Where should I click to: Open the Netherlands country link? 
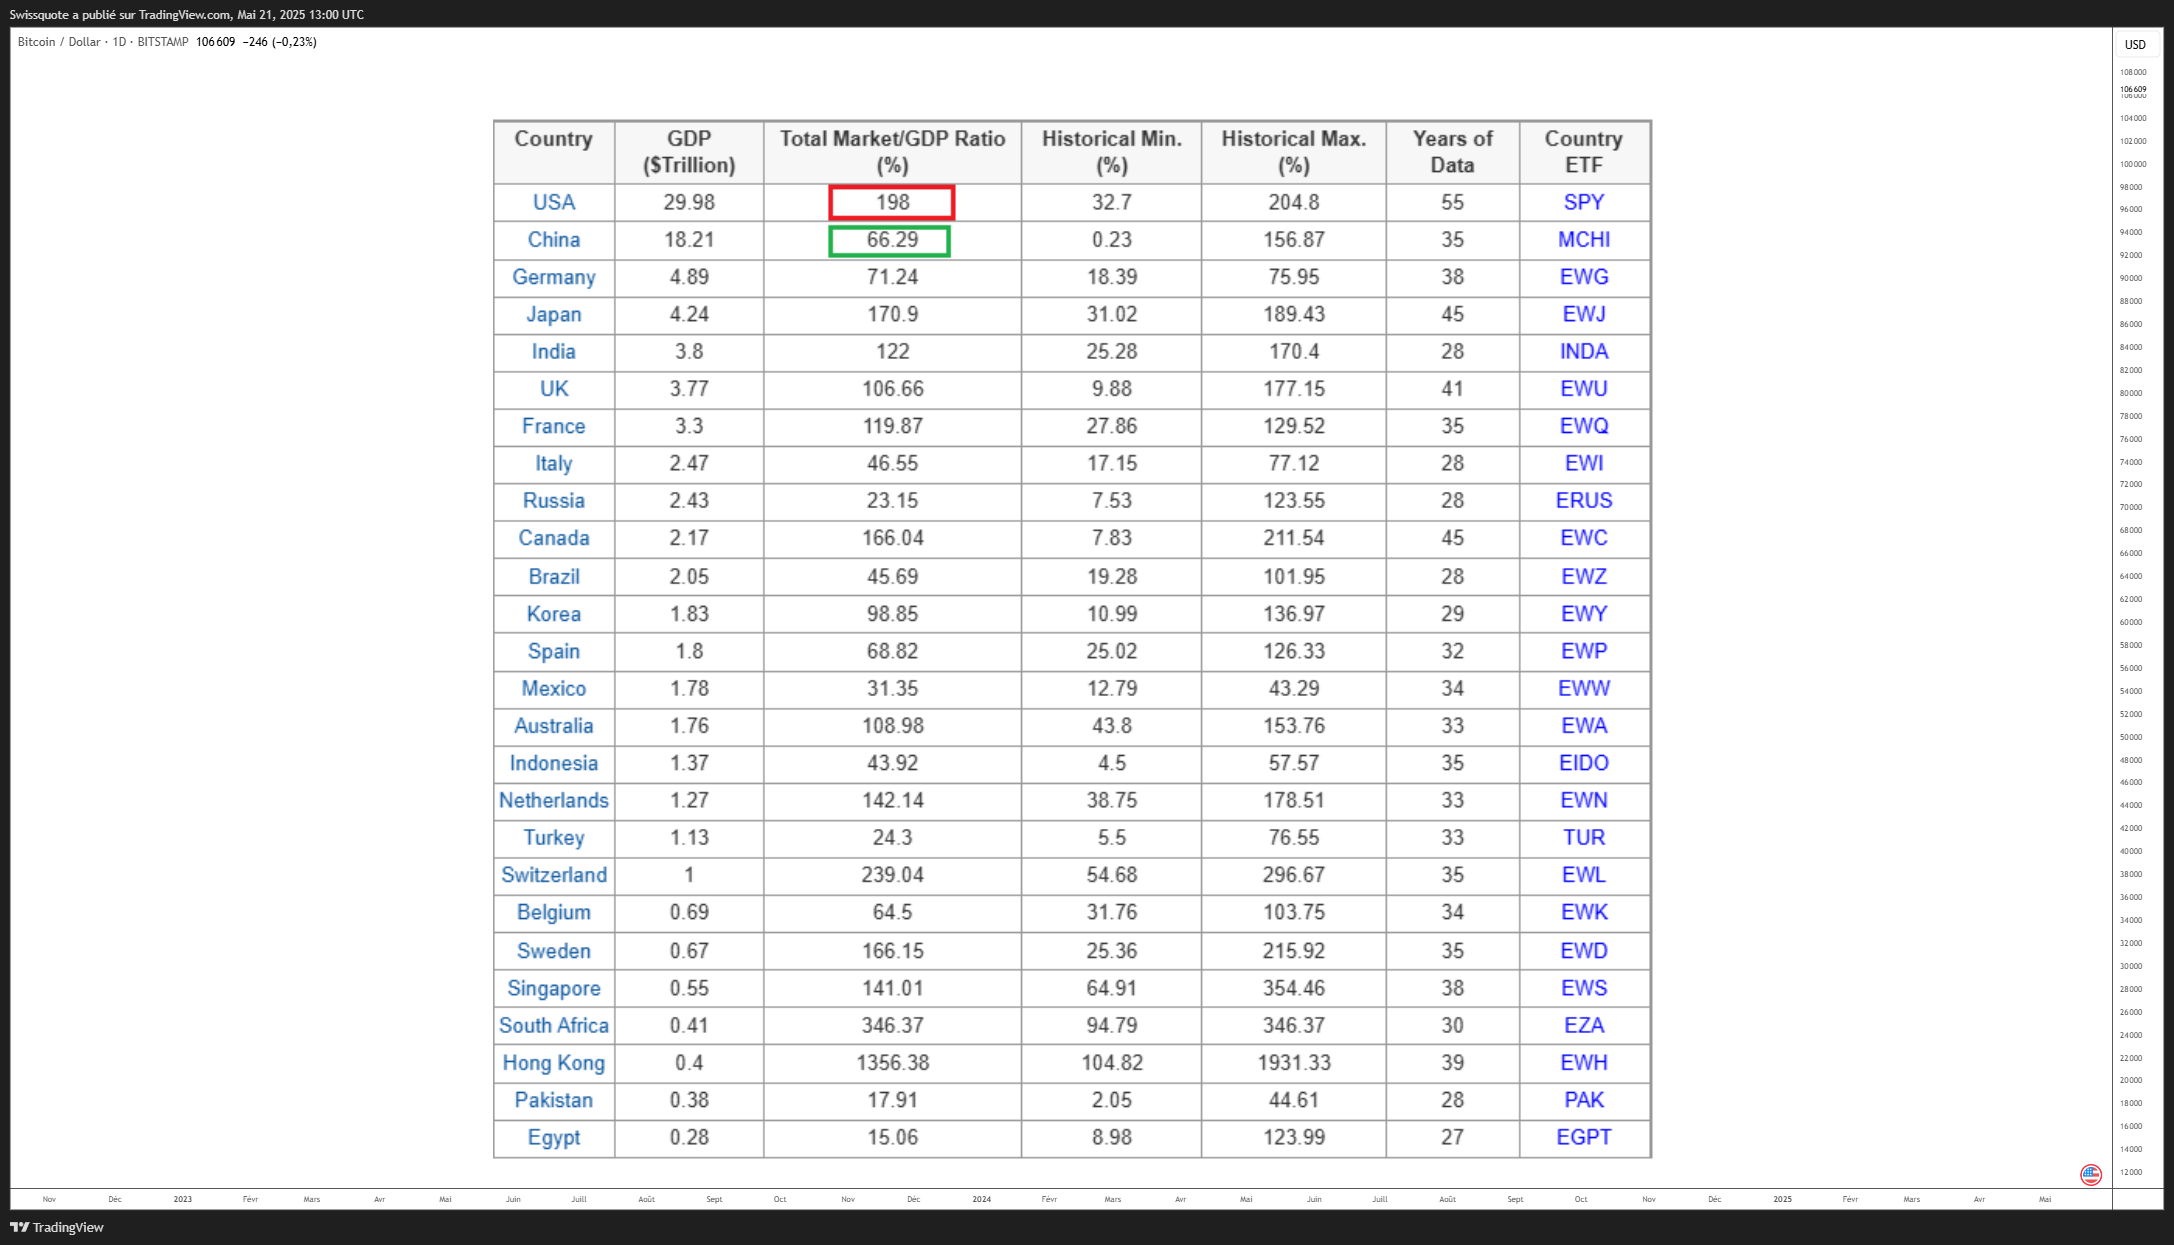click(x=554, y=801)
